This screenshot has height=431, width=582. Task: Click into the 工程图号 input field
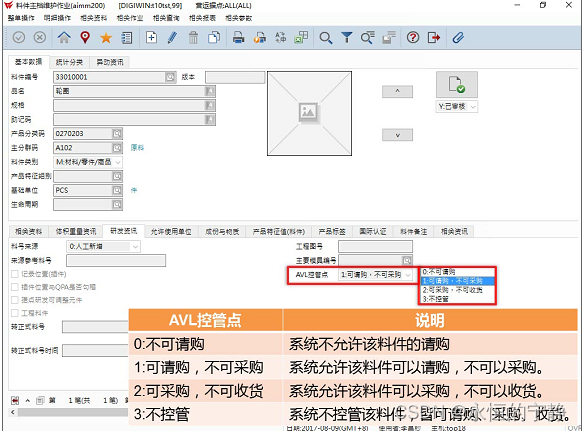pos(375,246)
